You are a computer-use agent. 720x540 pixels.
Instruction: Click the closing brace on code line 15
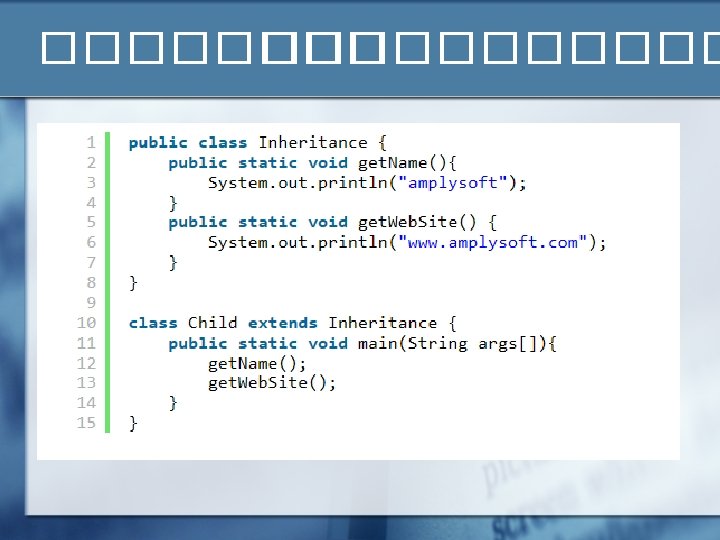coord(133,423)
